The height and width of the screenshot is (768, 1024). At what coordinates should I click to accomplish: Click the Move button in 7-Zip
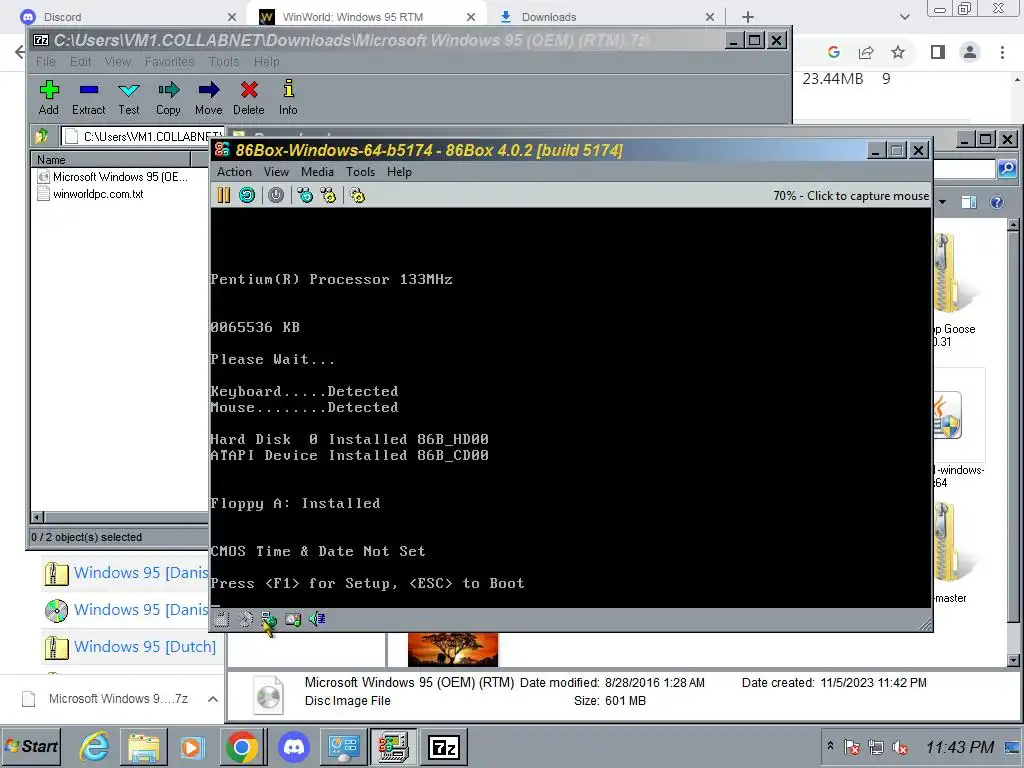tap(208, 98)
